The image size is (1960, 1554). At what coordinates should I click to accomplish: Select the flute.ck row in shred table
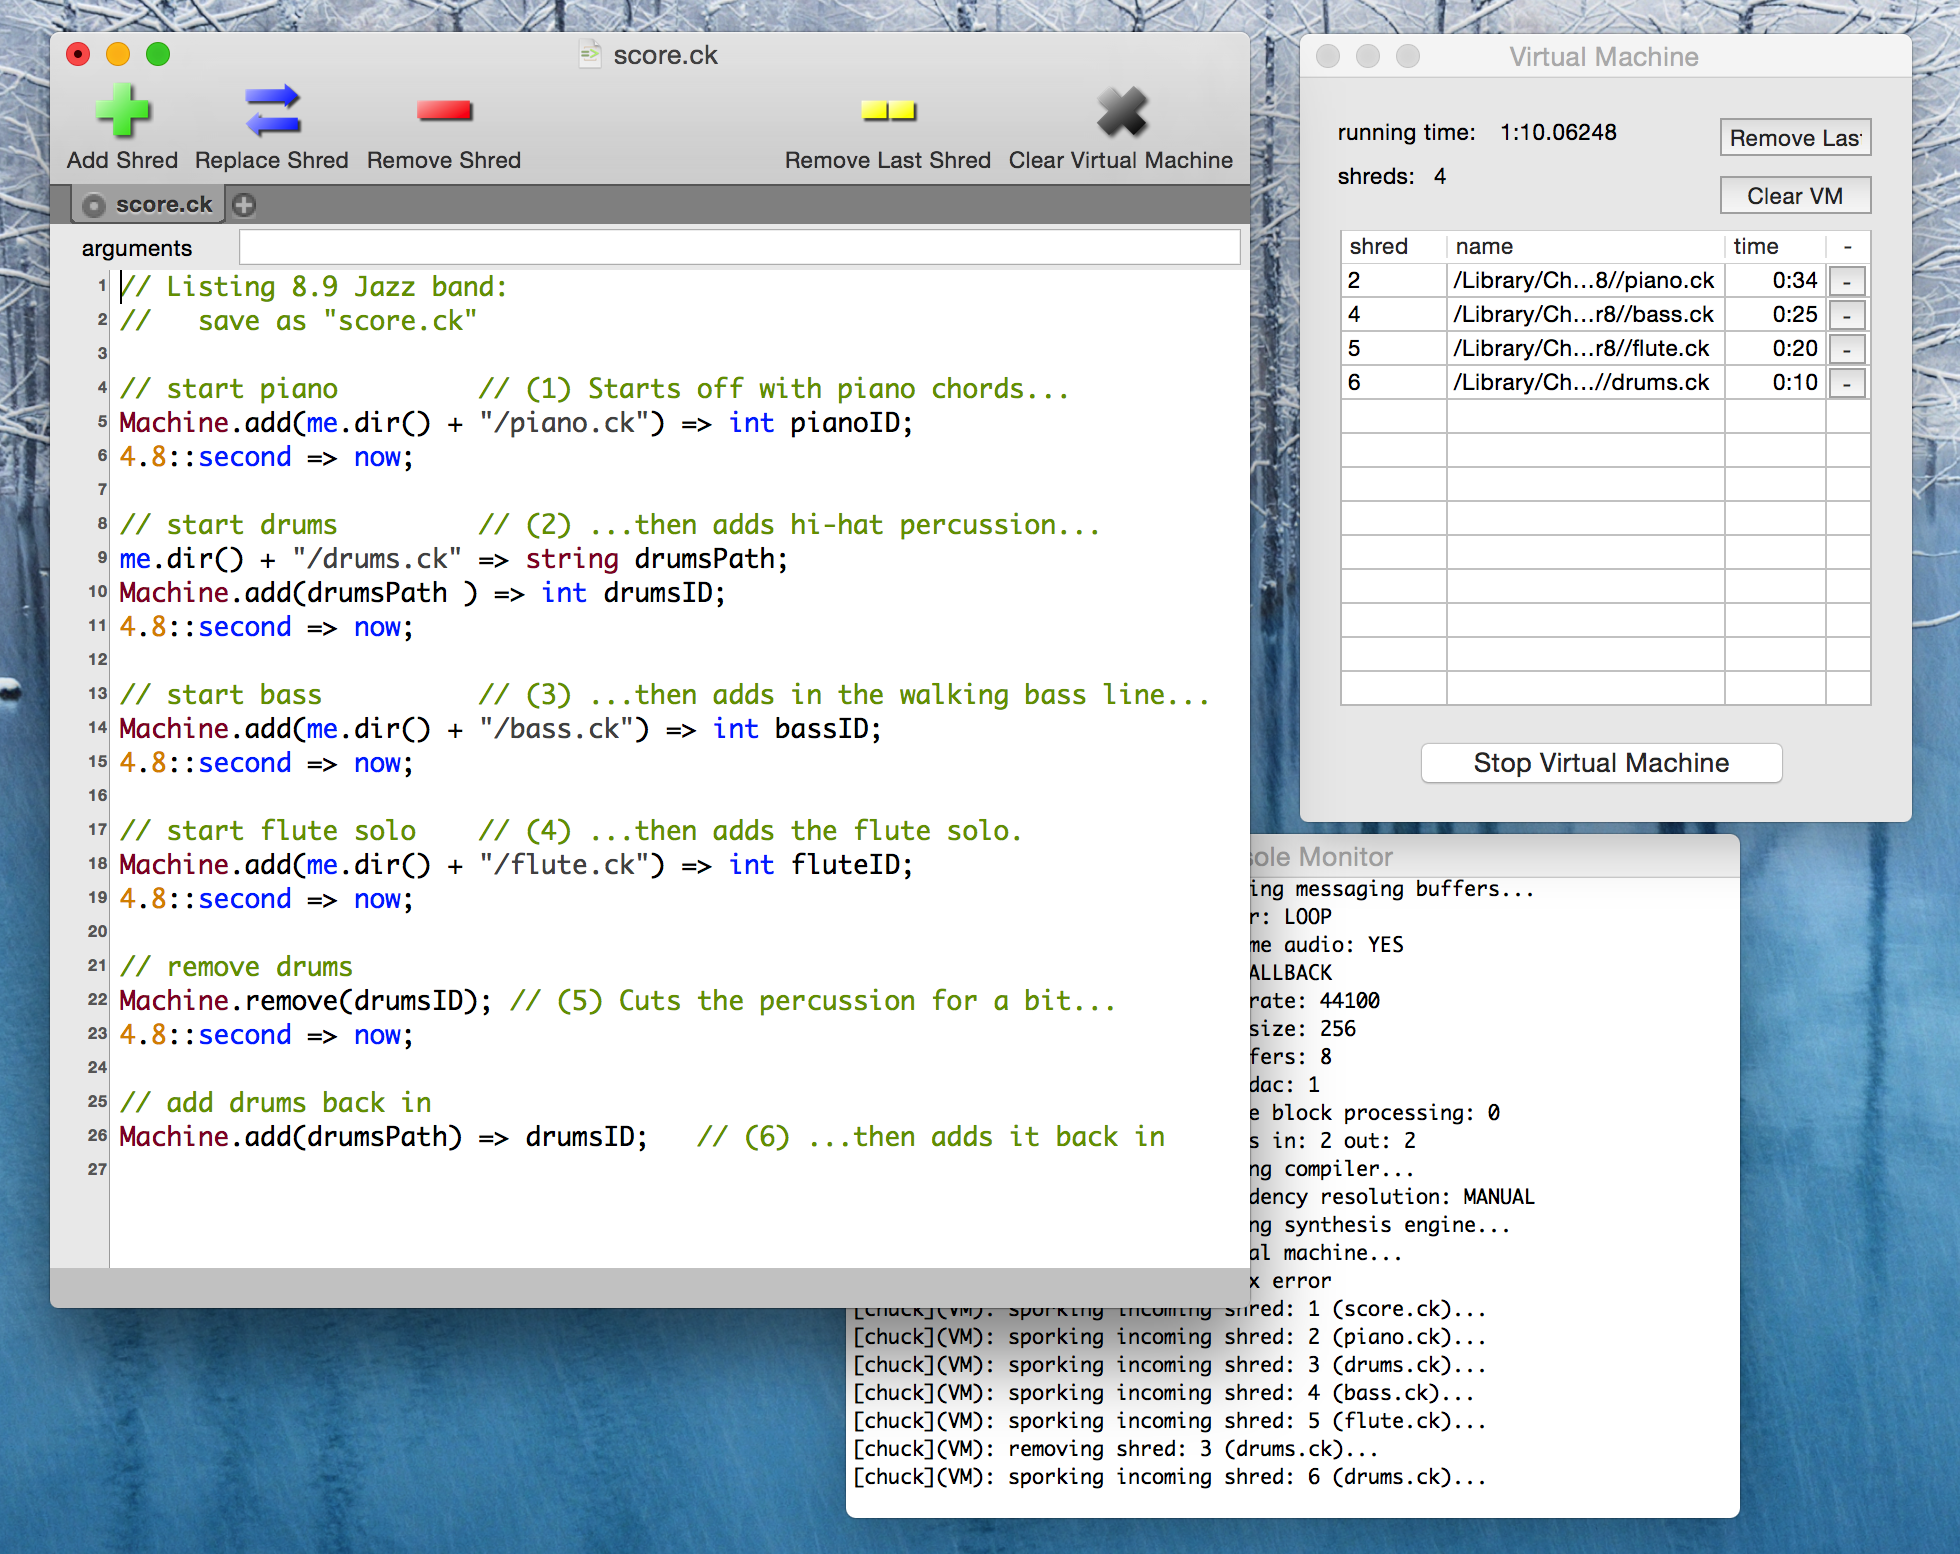[x=1582, y=349]
